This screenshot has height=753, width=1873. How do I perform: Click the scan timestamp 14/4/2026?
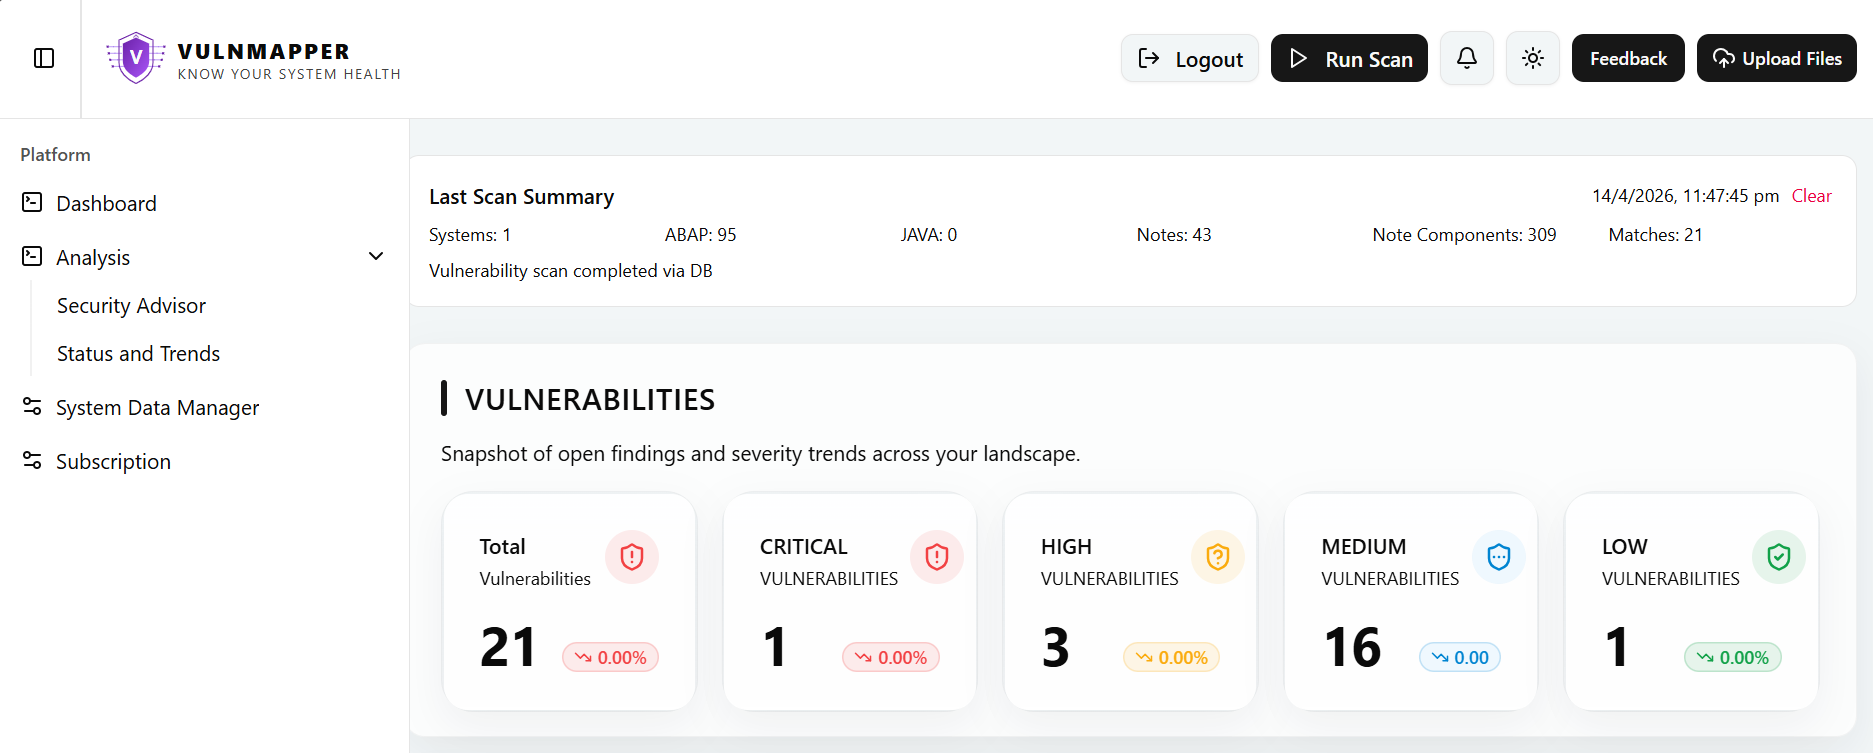click(1686, 196)
